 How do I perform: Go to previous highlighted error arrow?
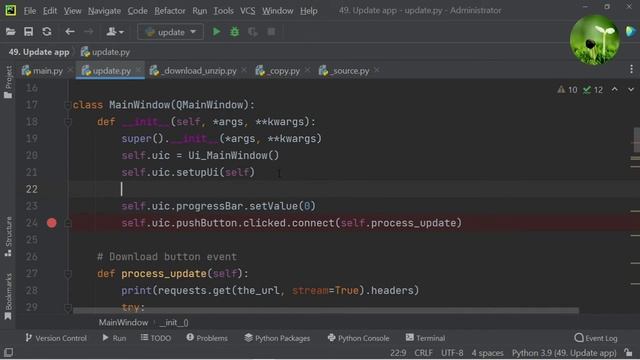click(615, 89)
